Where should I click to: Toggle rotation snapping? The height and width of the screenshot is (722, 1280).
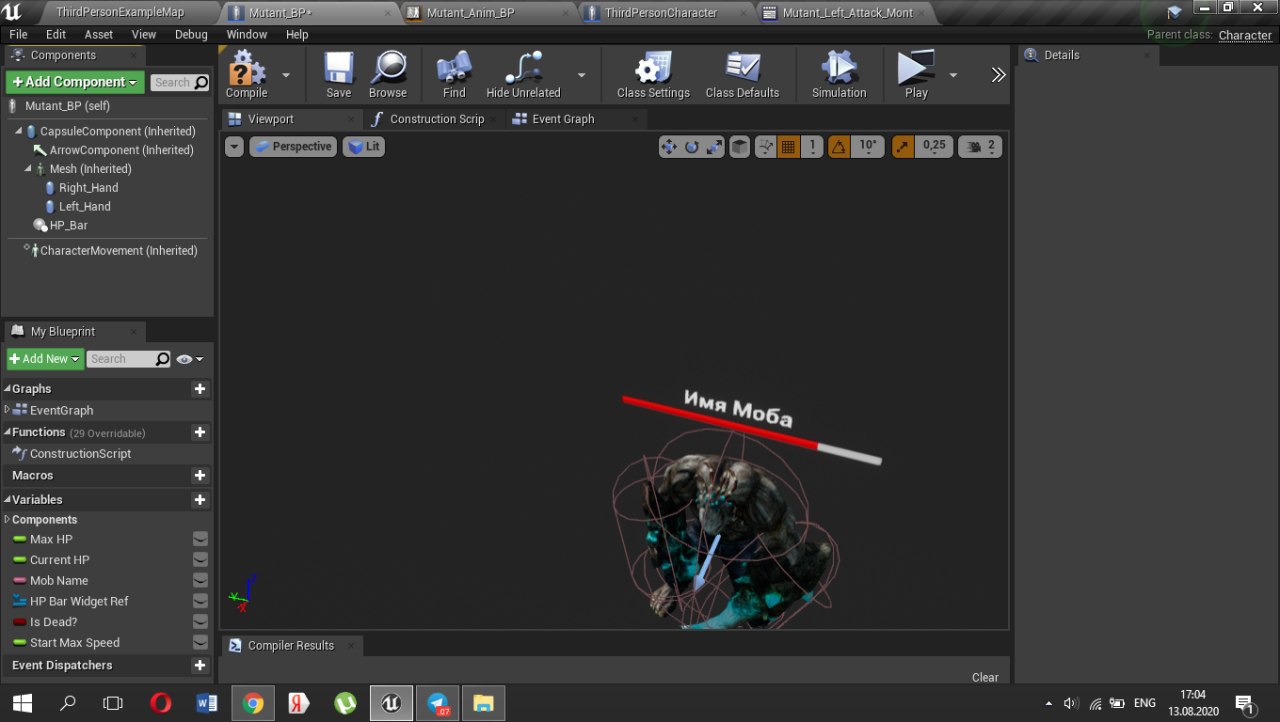pos(839,147)
